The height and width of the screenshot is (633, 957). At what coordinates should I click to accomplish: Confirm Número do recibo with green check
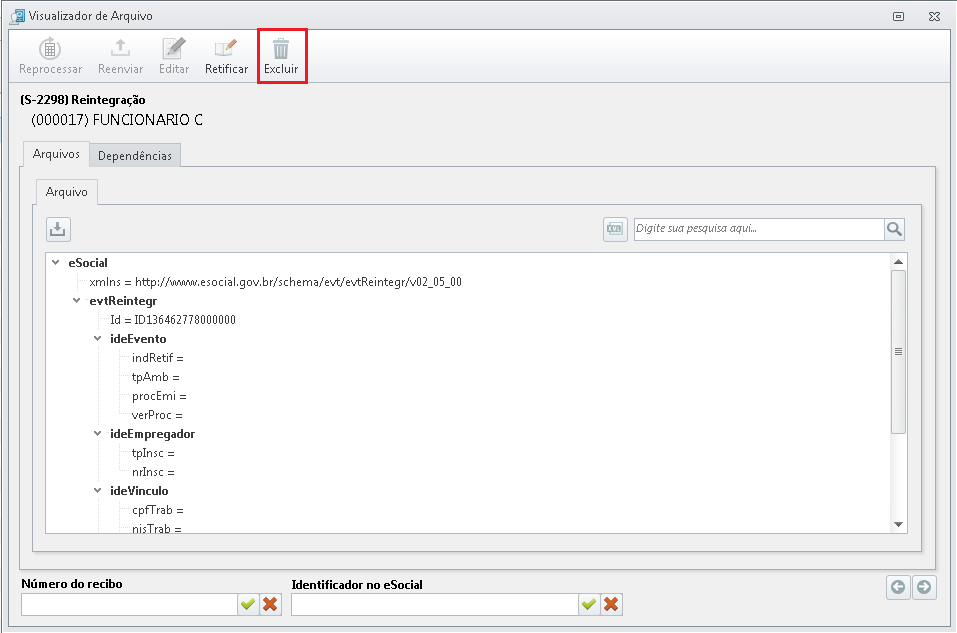coord(248,604)
